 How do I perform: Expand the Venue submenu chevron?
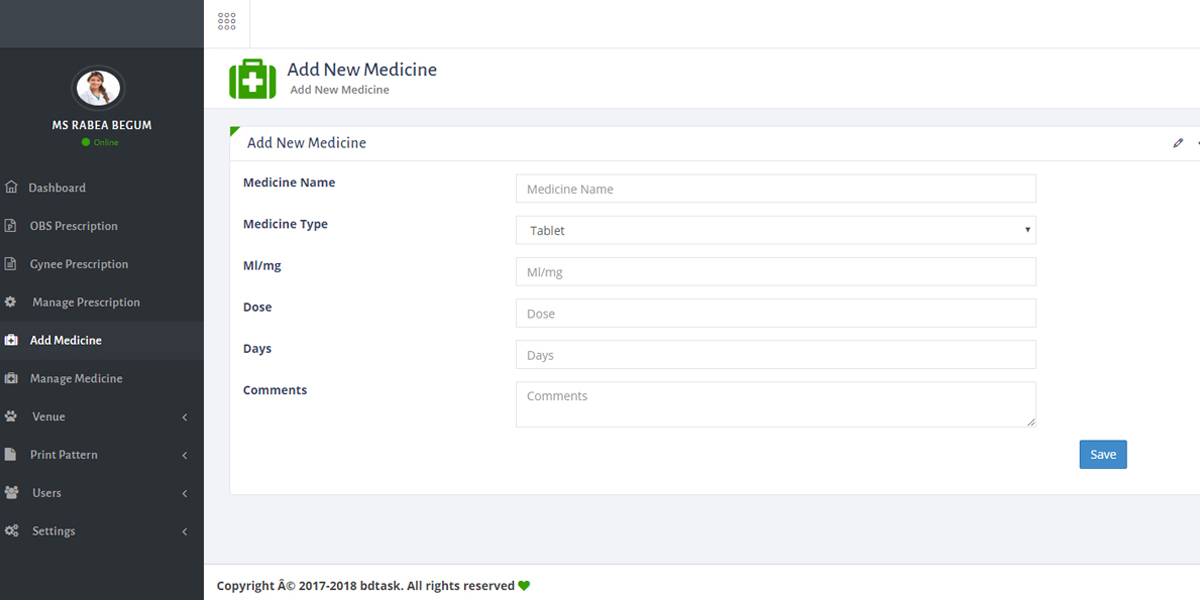click(x=185, y=417)
